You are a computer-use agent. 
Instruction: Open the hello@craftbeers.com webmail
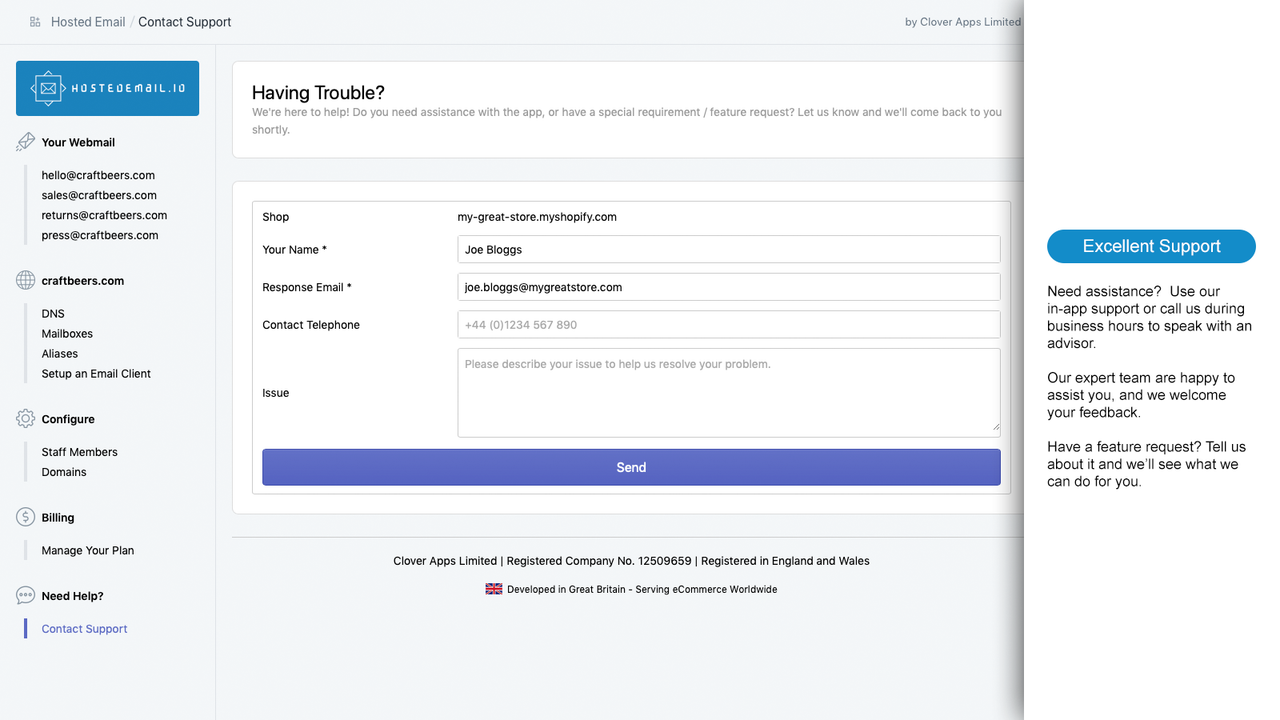[x=98, y=175]
